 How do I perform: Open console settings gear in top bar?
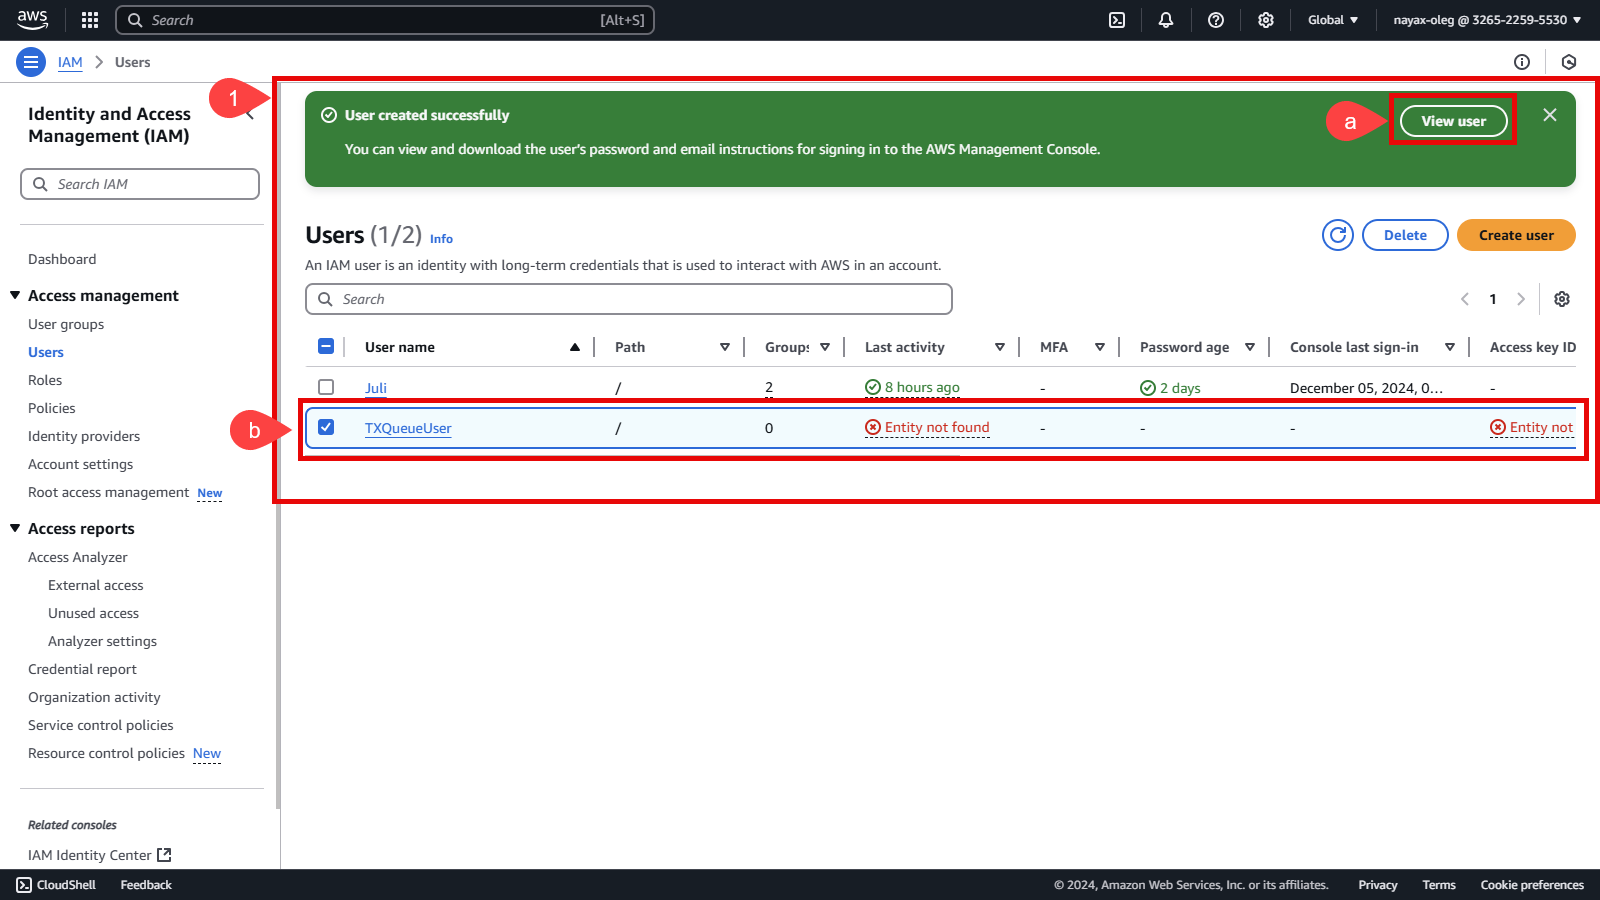(x=1266, y=20)
